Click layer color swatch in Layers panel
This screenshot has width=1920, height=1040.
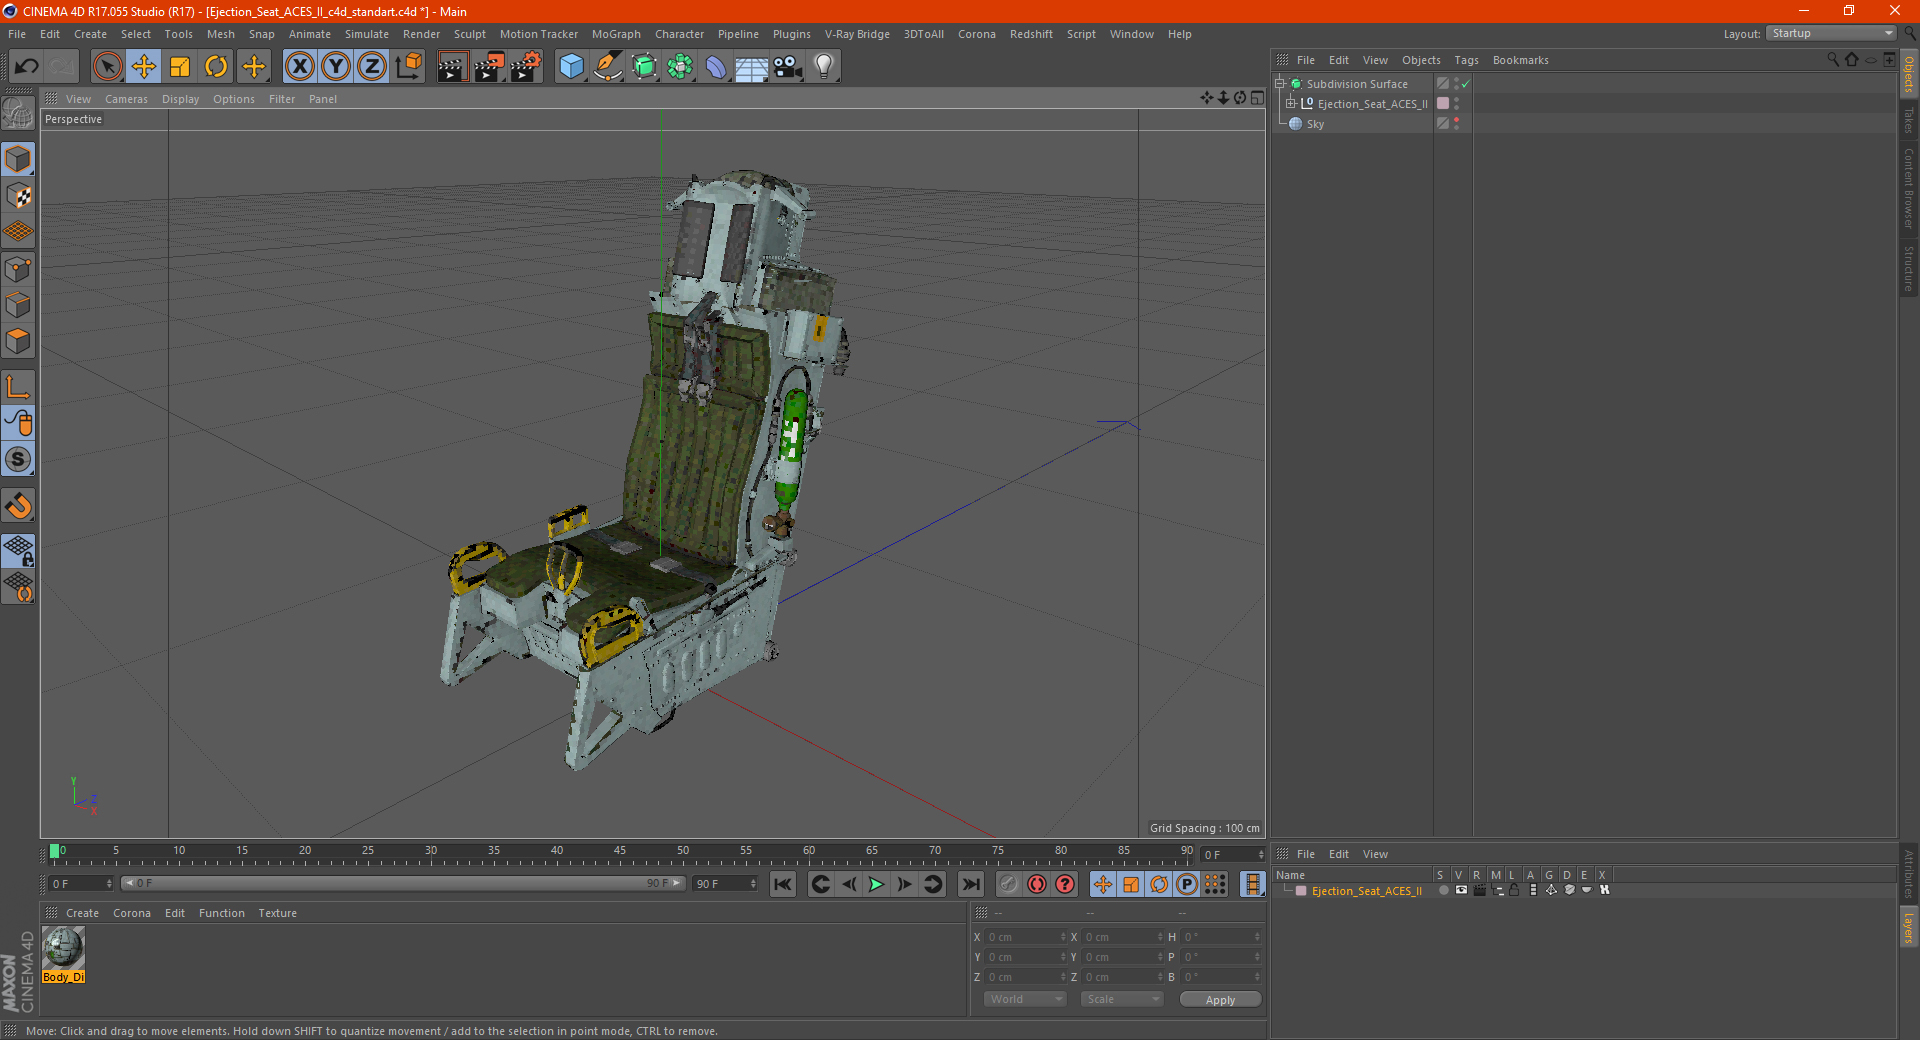tap(1301, 891)
